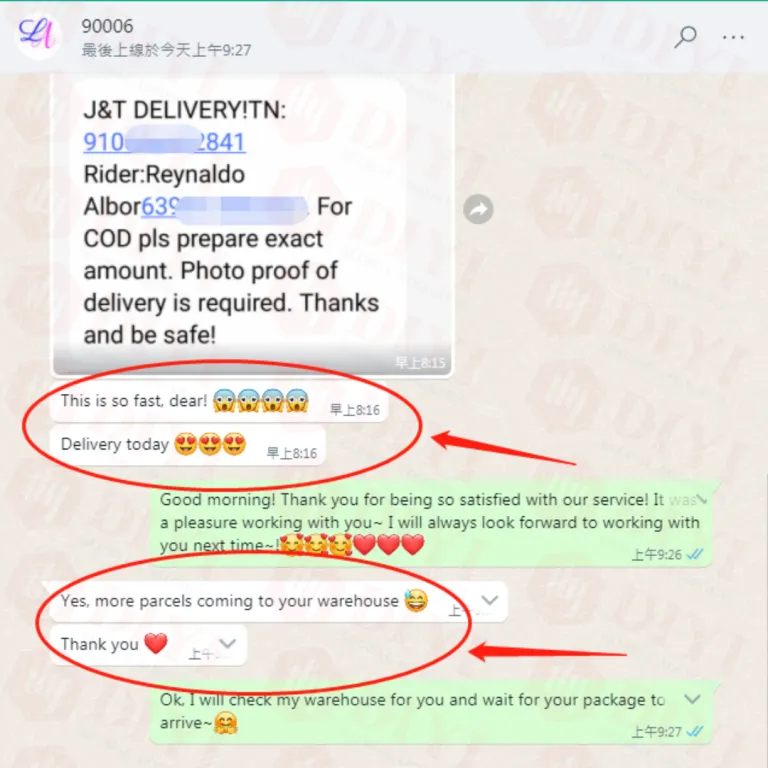Open search in the chat header
The height and width of the screenshot is (768, 768).
tap(685, 37)
